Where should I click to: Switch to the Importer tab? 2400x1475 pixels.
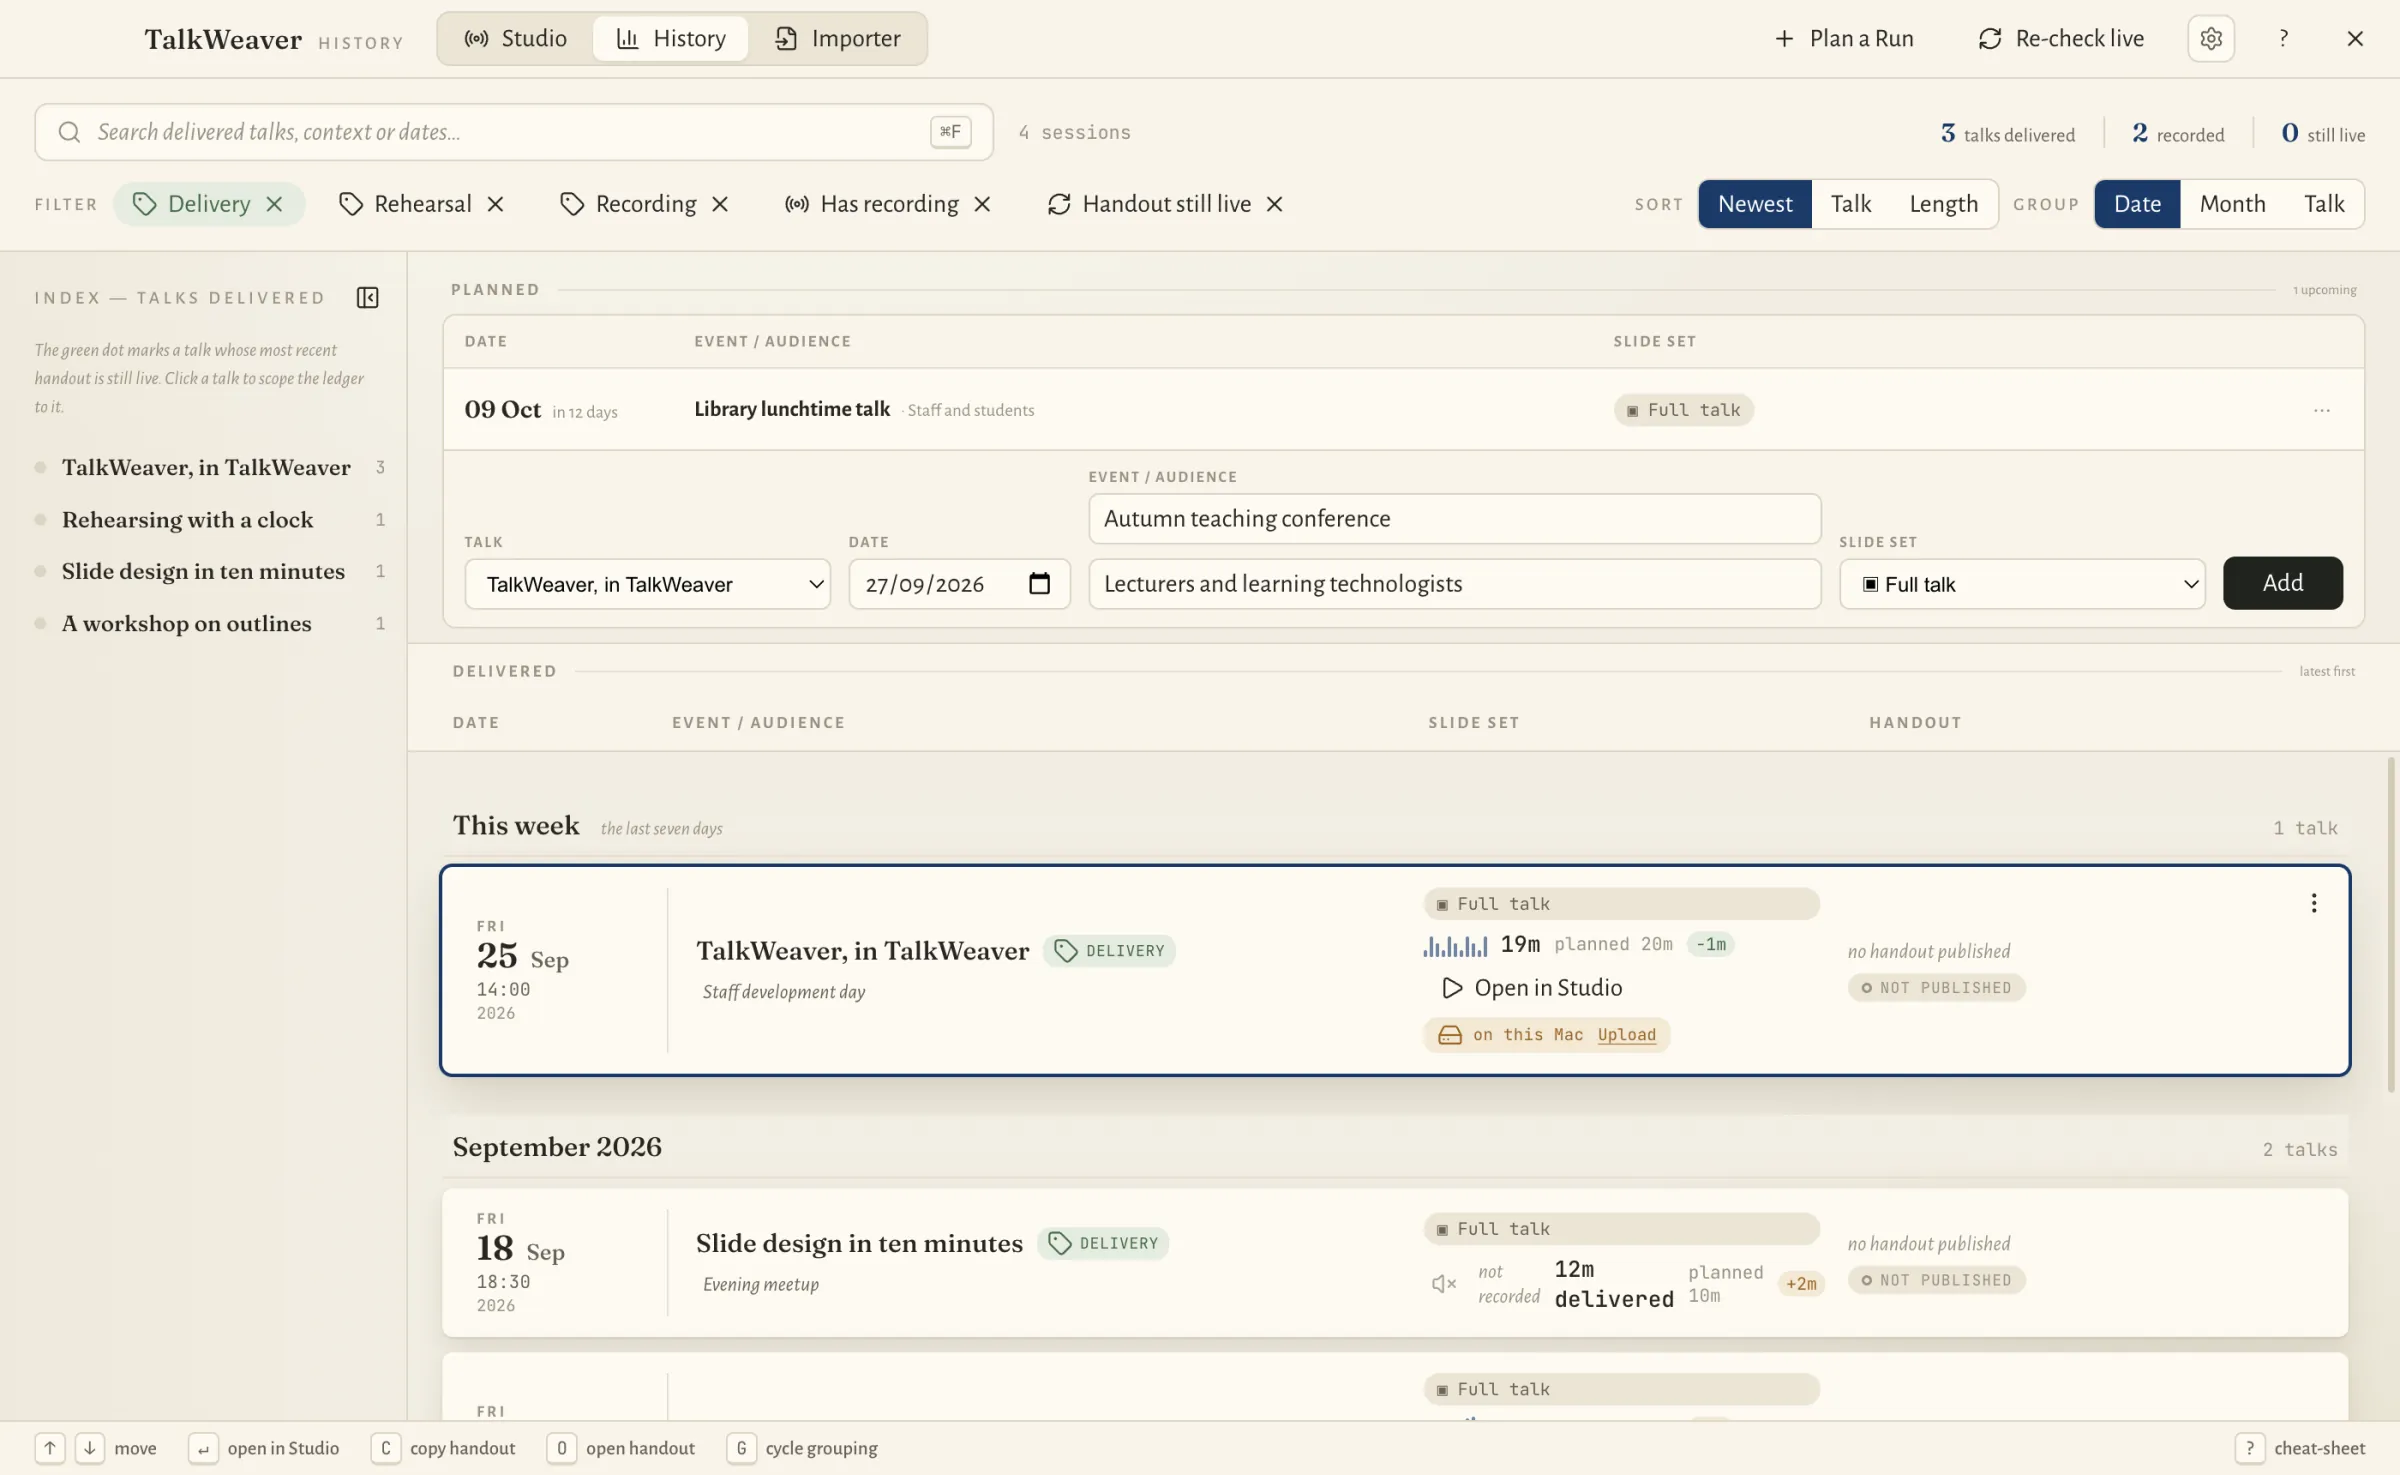(x=838, y=38)
